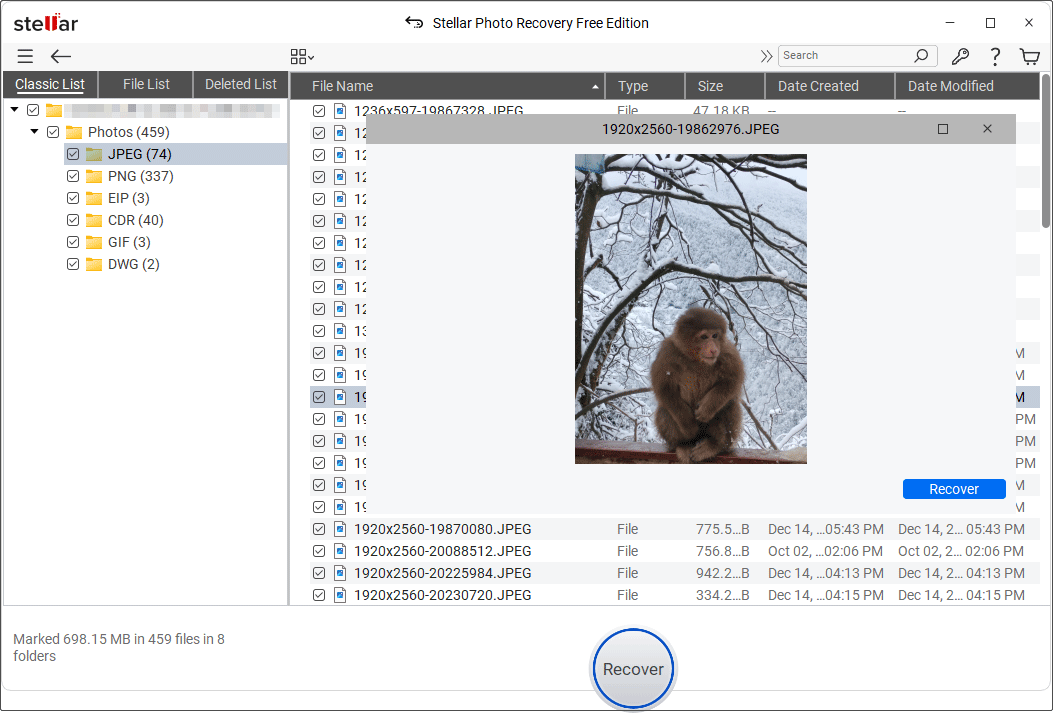This screenshot has width=1055, height=713.
Task: Click the 775.5...B size cell
Action: coord(723,529)
